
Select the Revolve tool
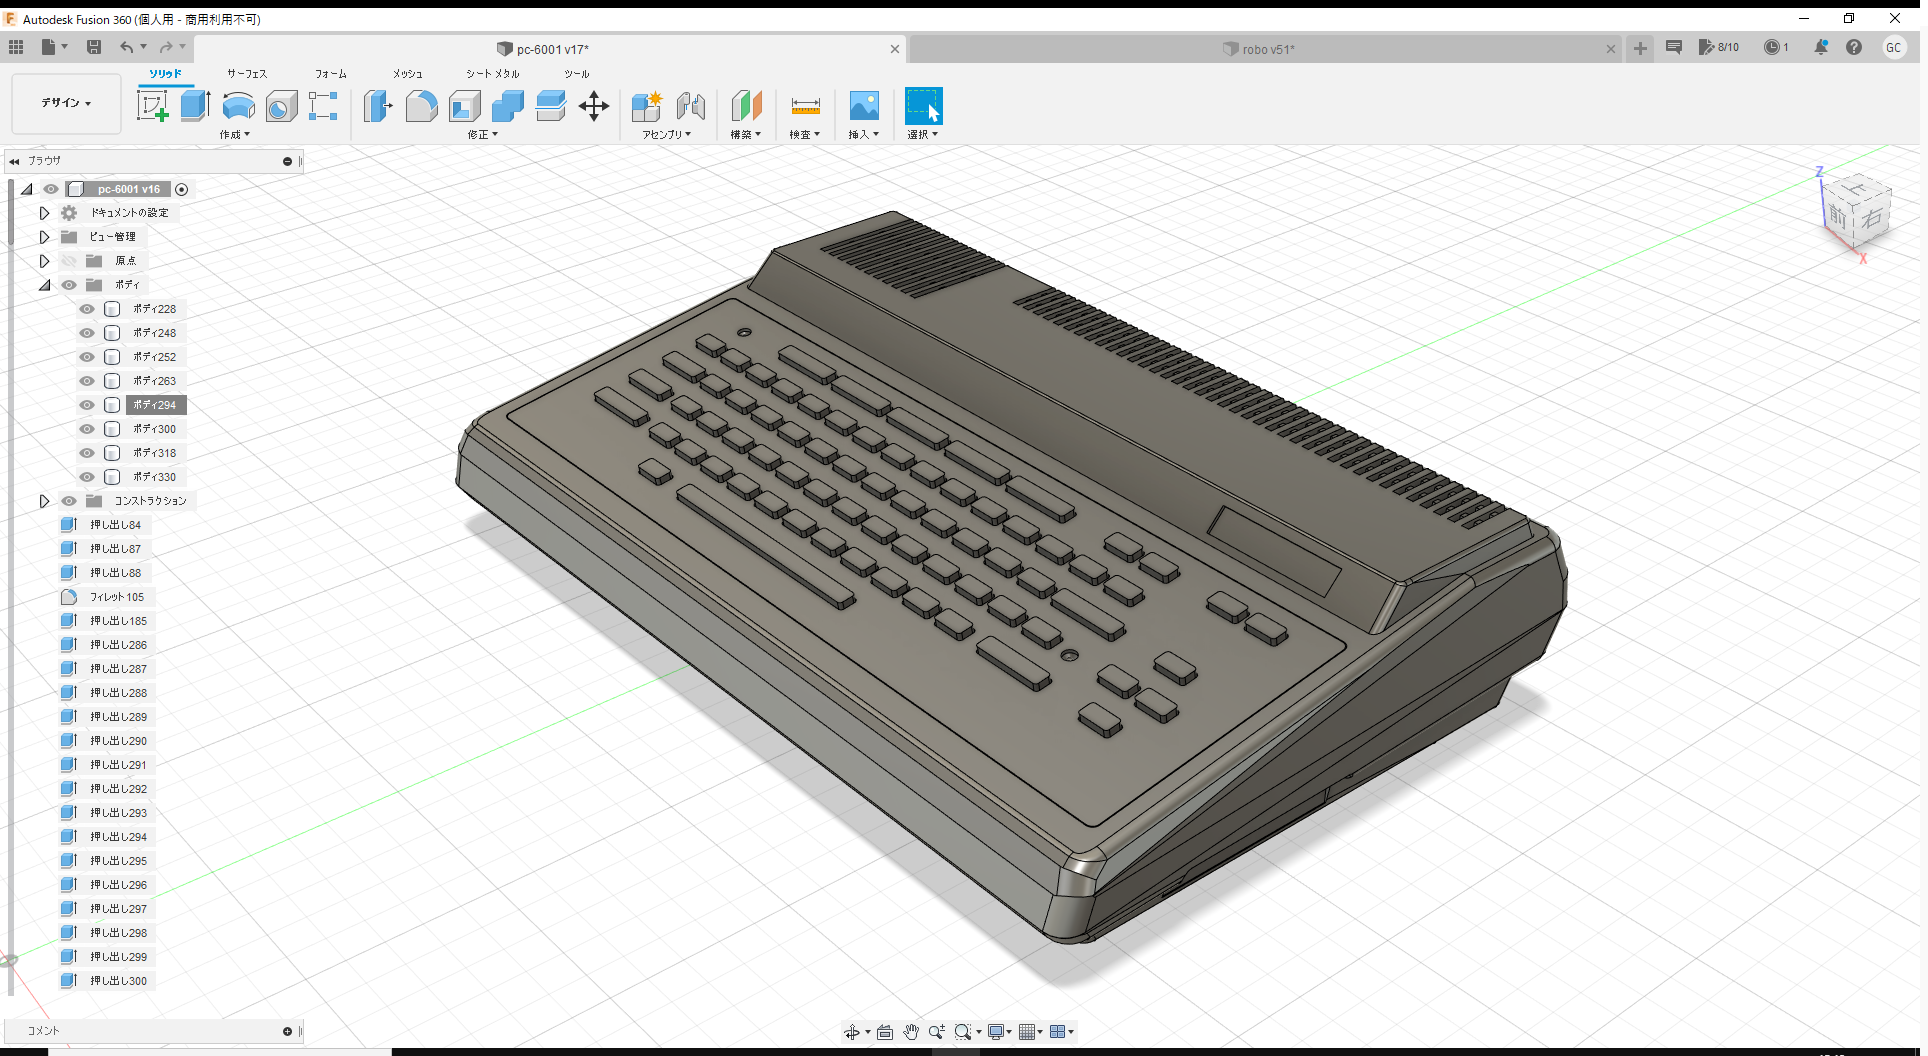click(x=238, y=105)
